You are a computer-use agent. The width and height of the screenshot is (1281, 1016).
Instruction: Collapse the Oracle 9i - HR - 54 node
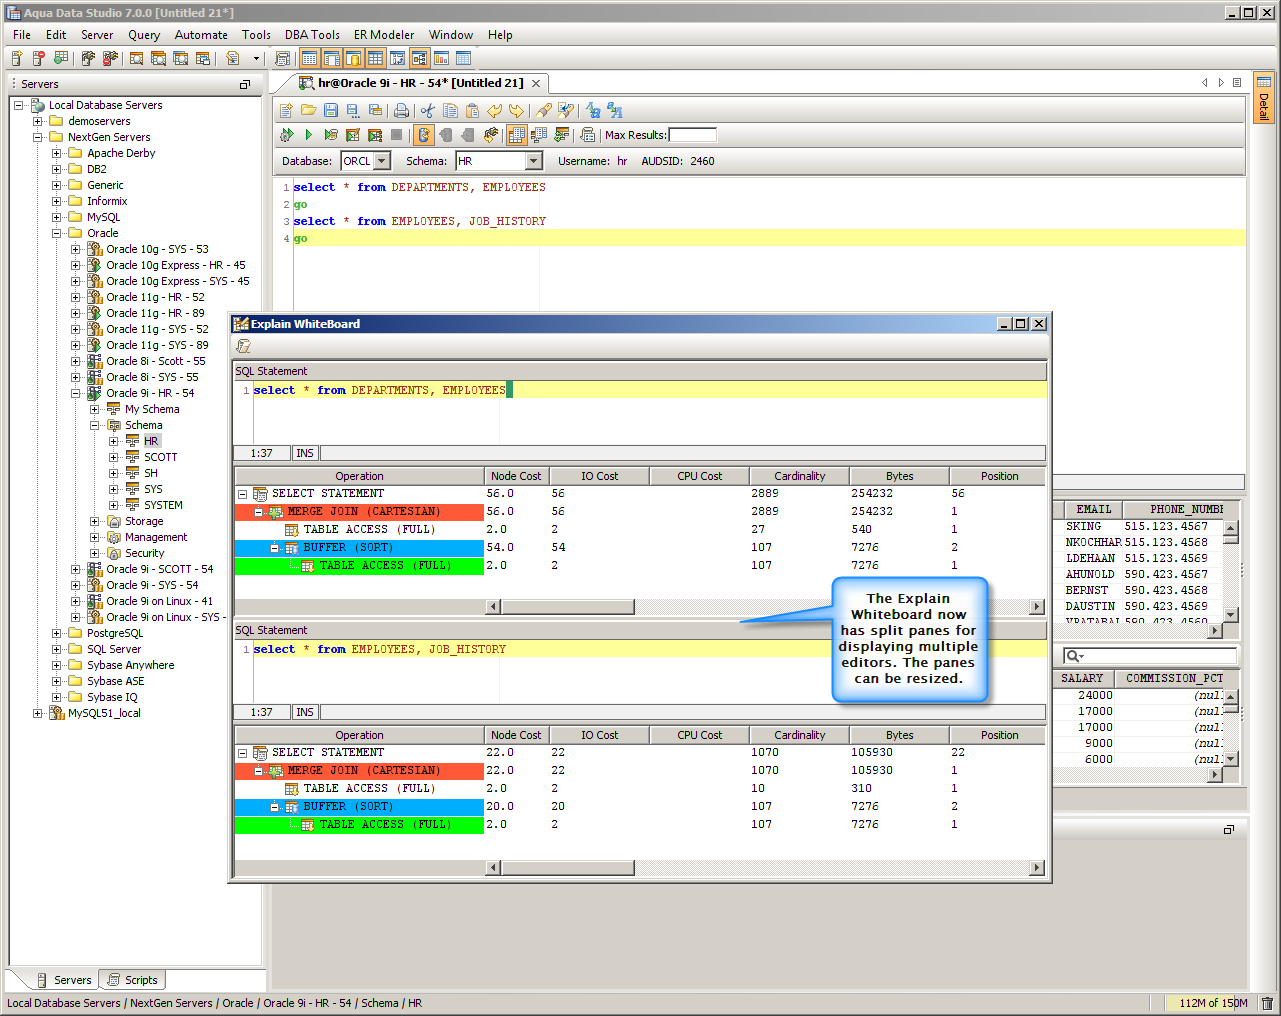click(x=76, y=393)
